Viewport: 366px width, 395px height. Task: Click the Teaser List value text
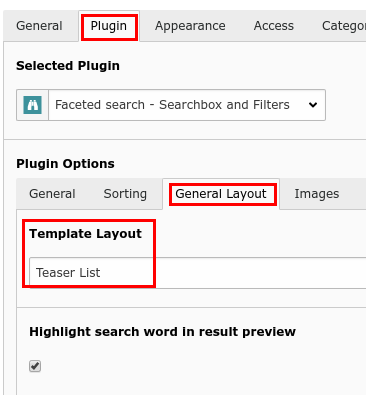click(x=68, y=273)
